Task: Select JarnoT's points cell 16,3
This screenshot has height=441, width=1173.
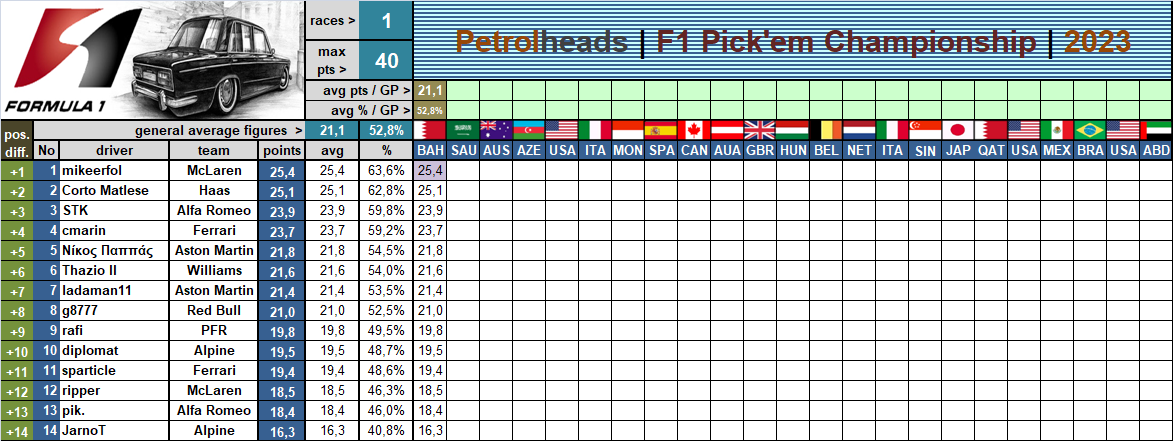Action: pyautogui.click(x=281, y=431)
